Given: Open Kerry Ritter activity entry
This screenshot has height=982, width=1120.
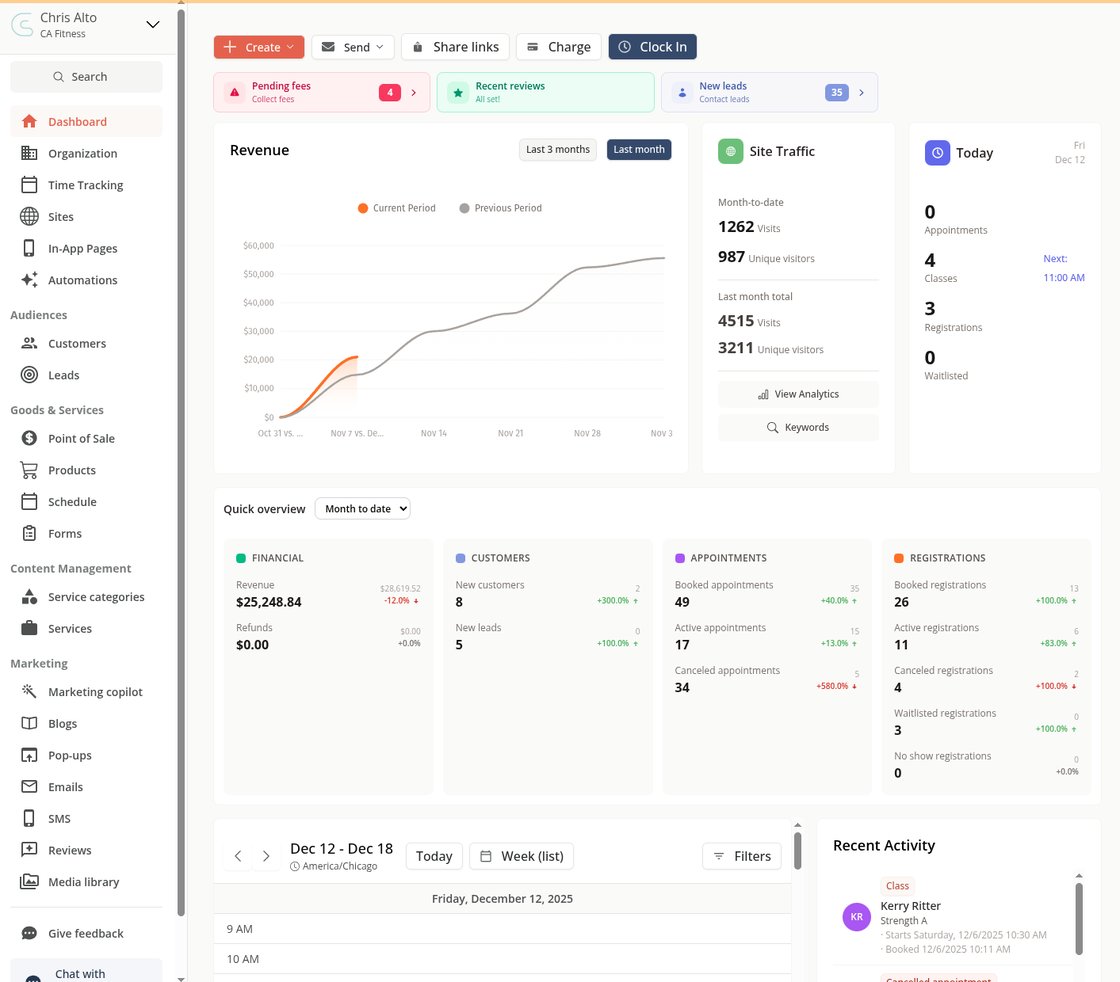Looking at the screenshot, I should (953, 917).
